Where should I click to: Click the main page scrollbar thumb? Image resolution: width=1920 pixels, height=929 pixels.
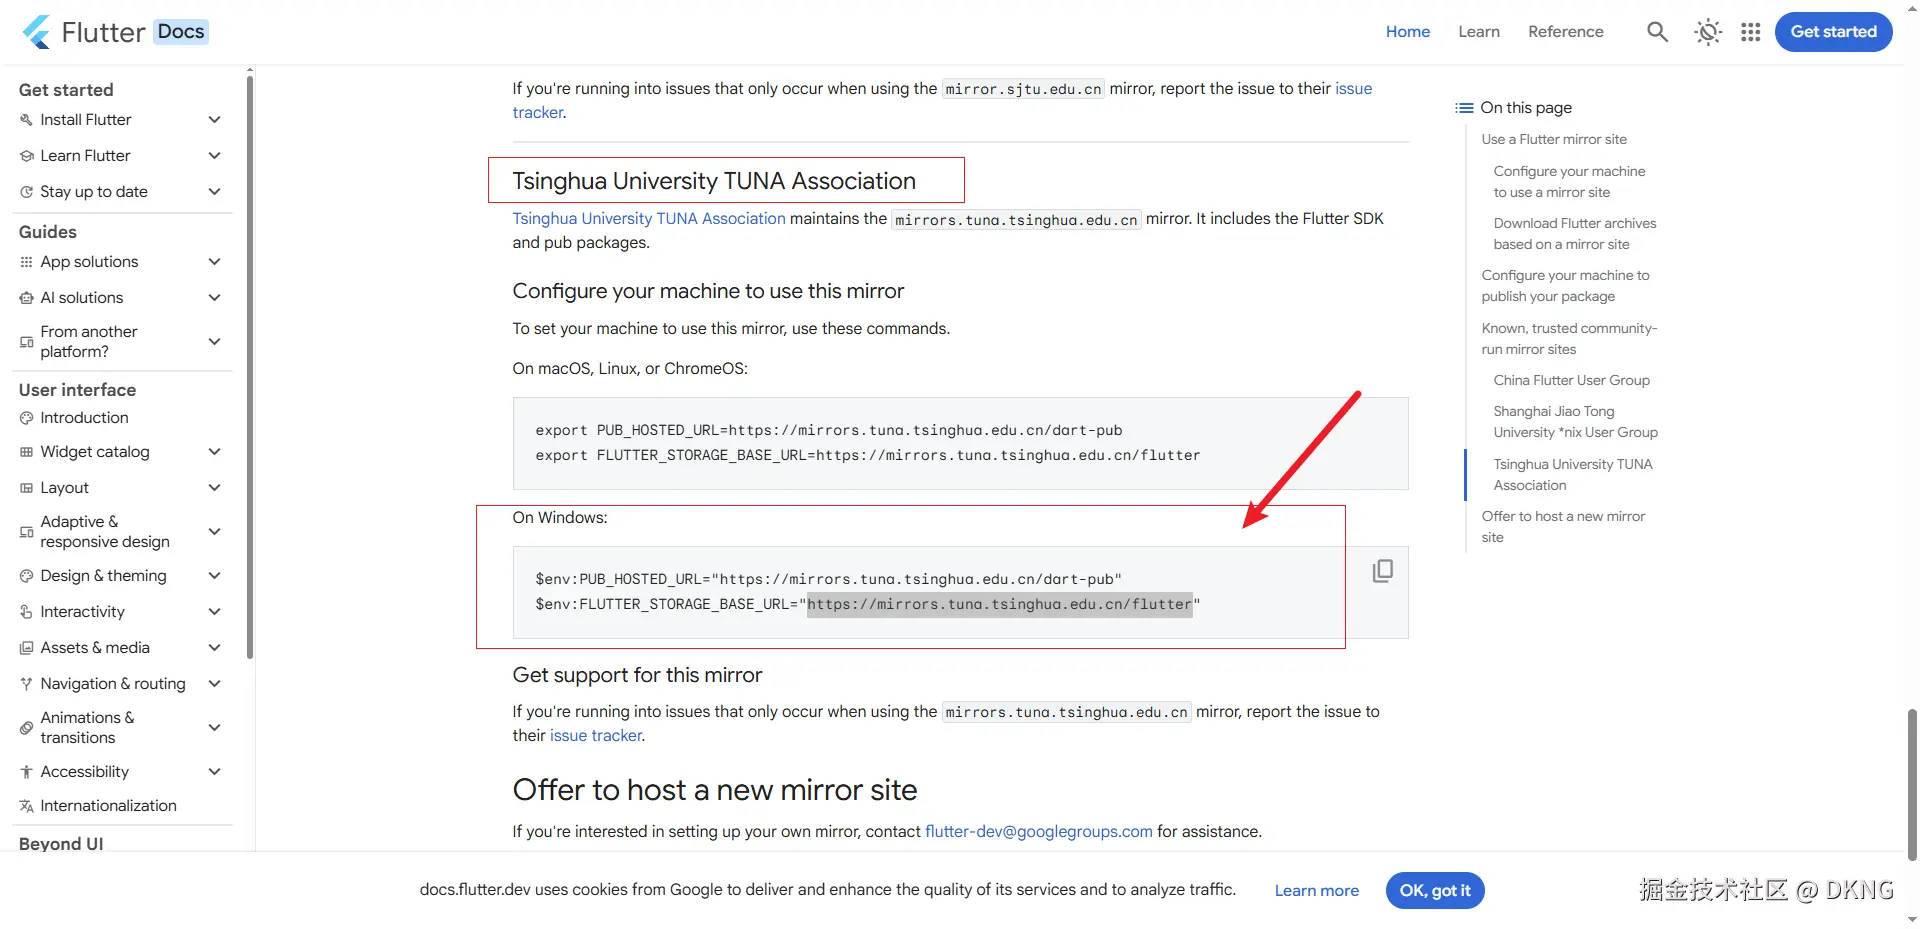pos(1913,785)
